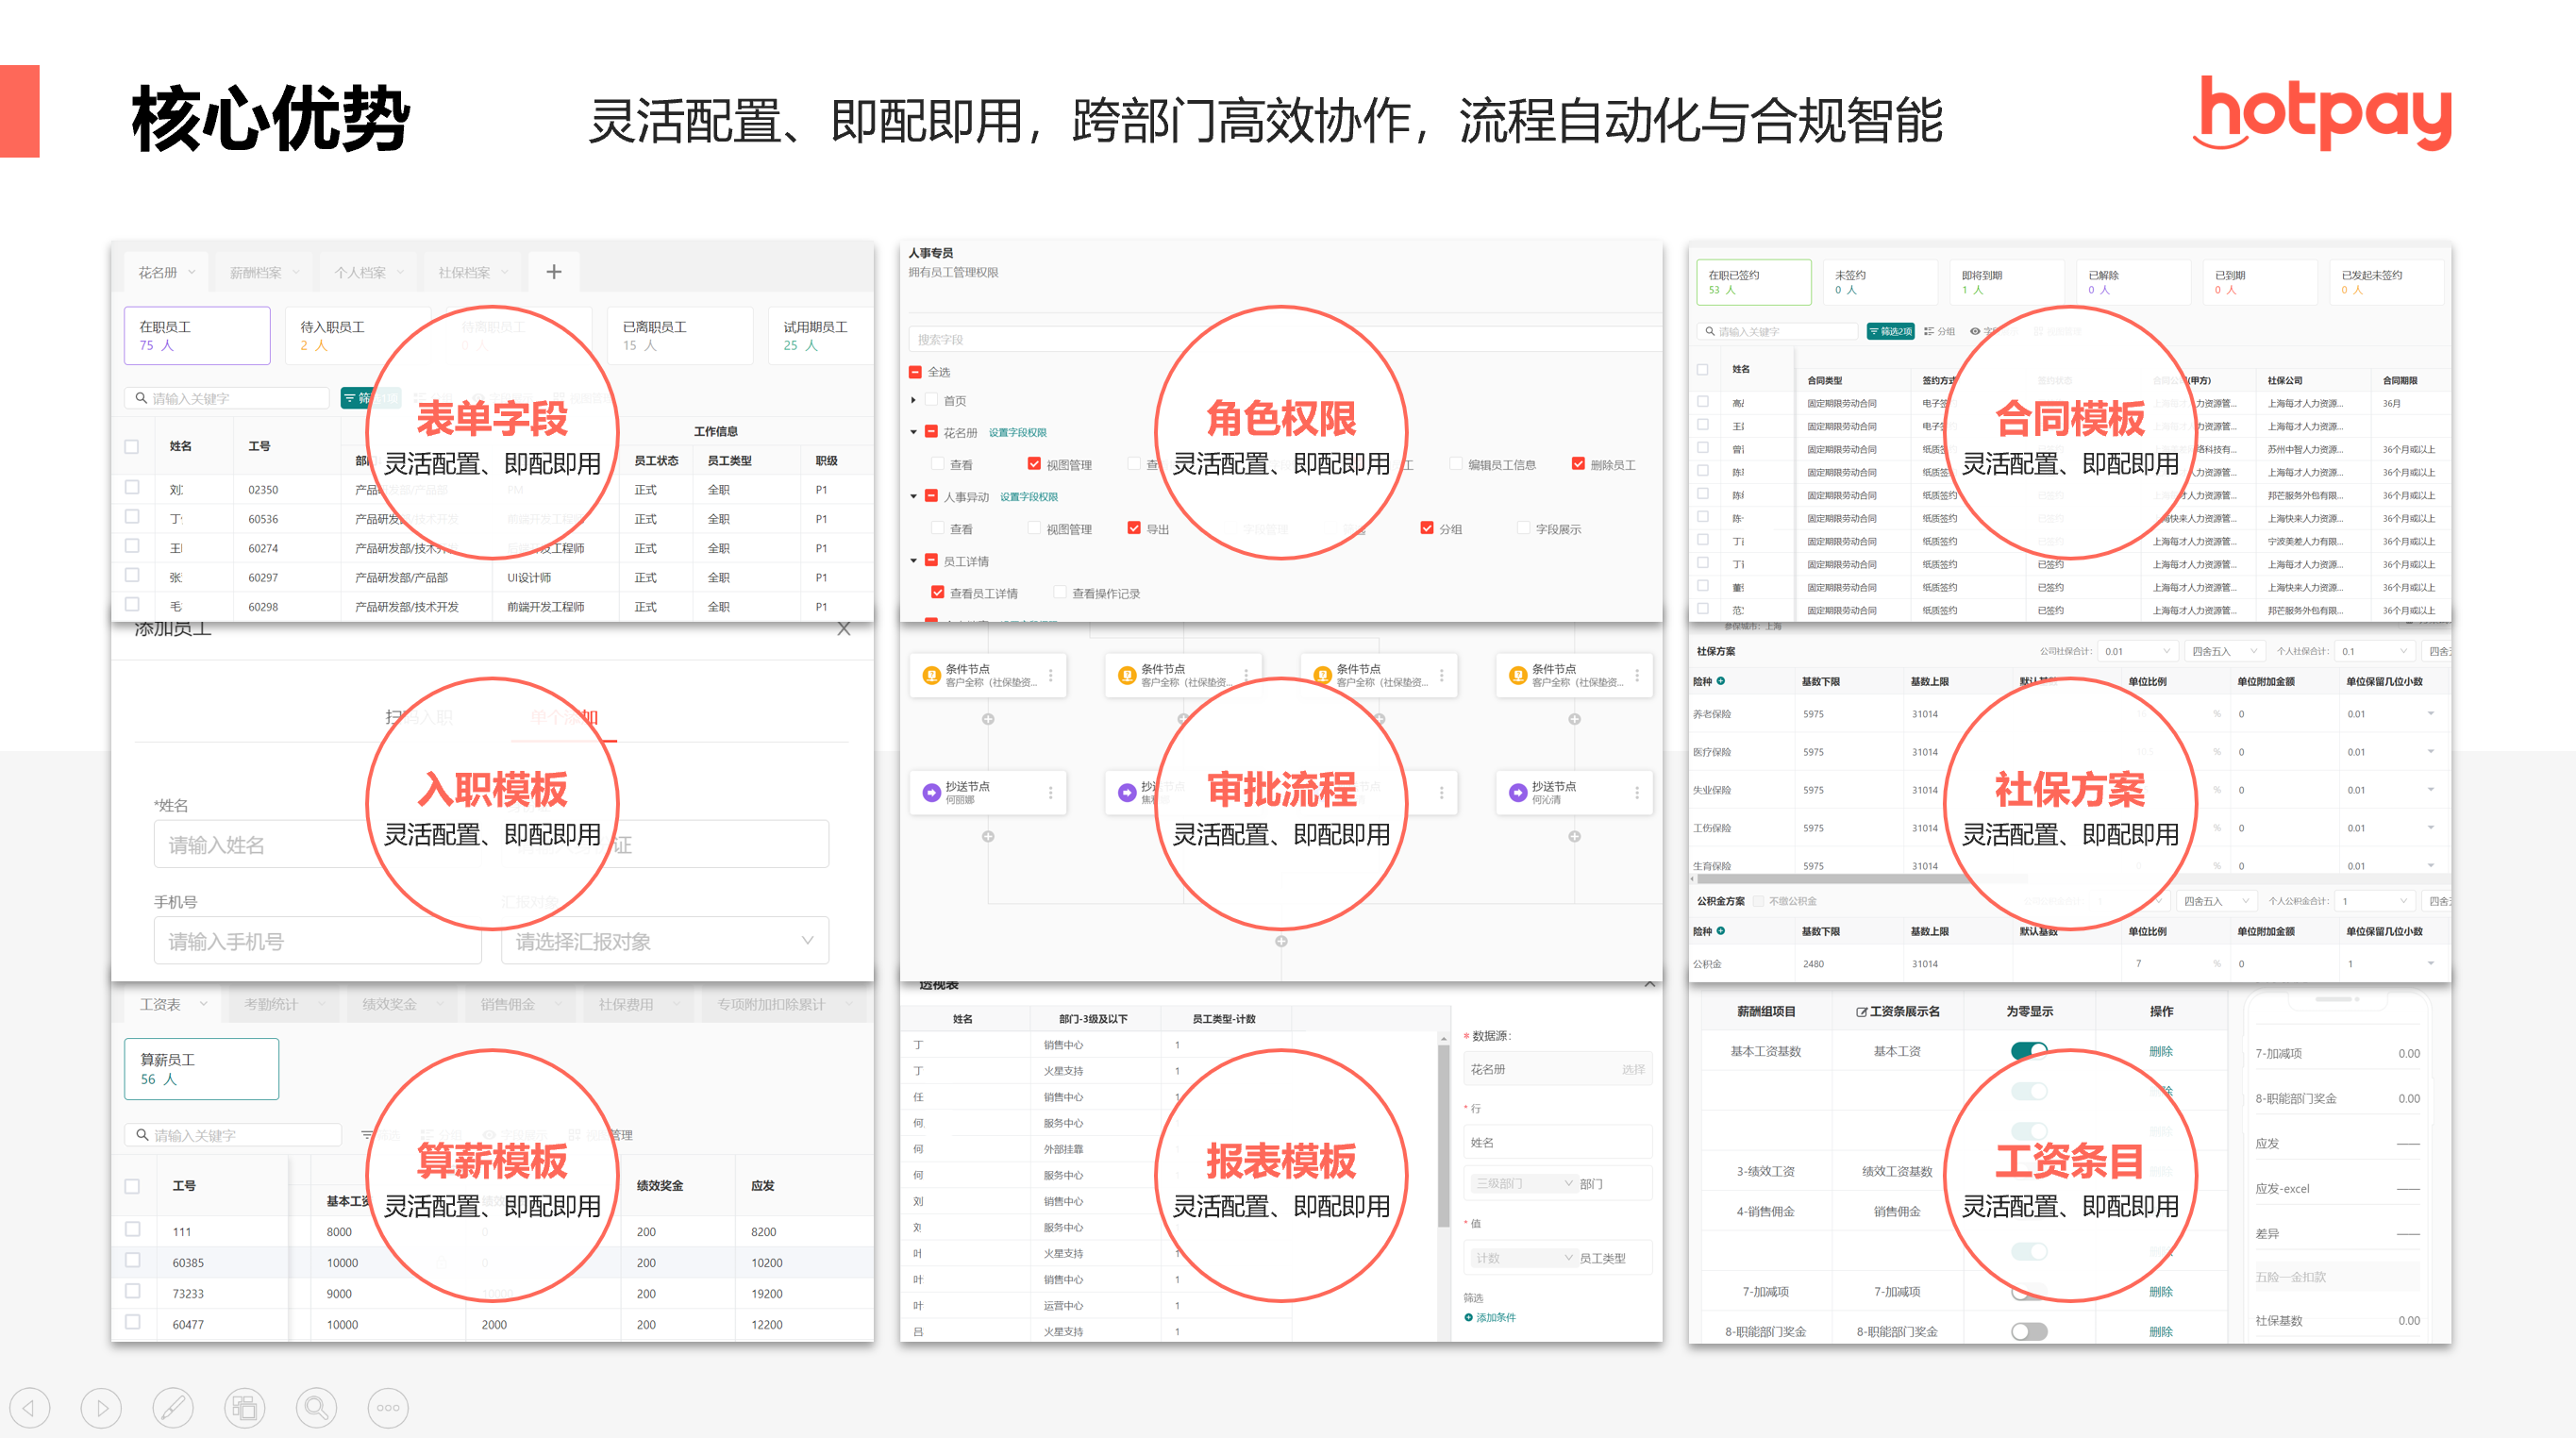Open the 公司社保合计 0.01 dropdown
This screenshot has width=2576, height=1438.
click(2137, 651)
